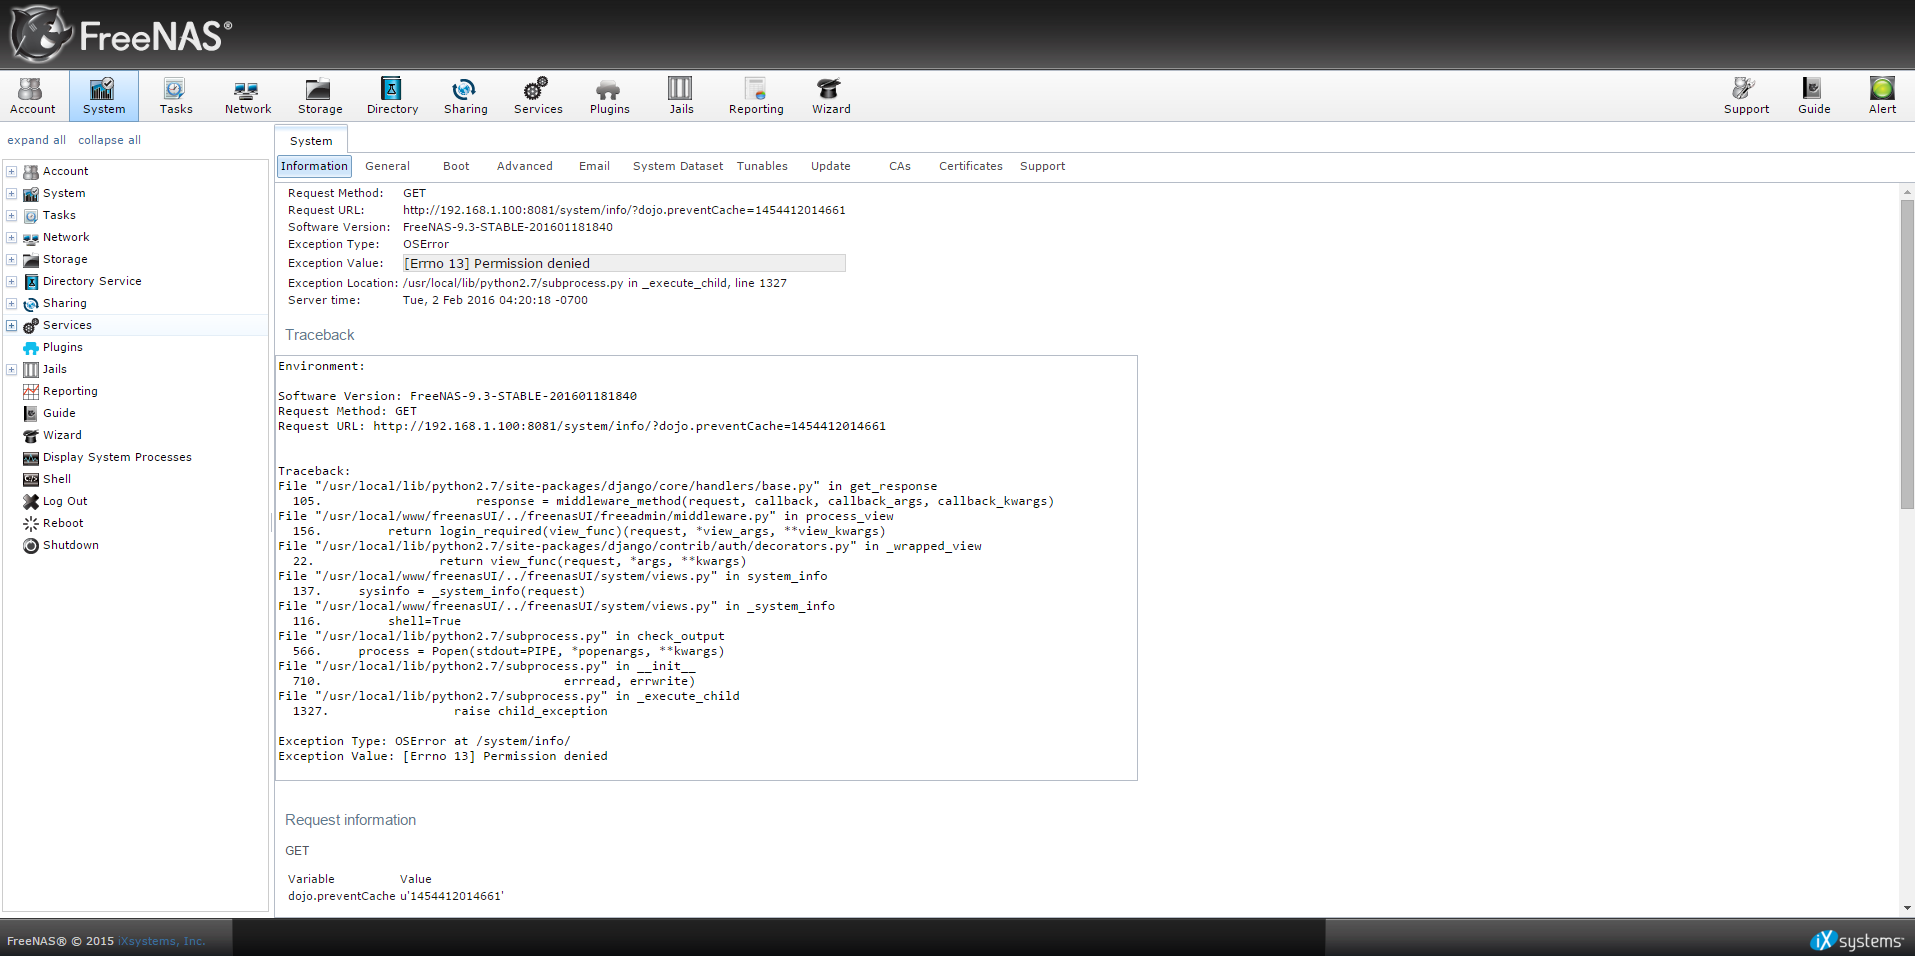The image size is (1915, 956).
Task: Click the scrollbar up arrow
Action: 1907,191
